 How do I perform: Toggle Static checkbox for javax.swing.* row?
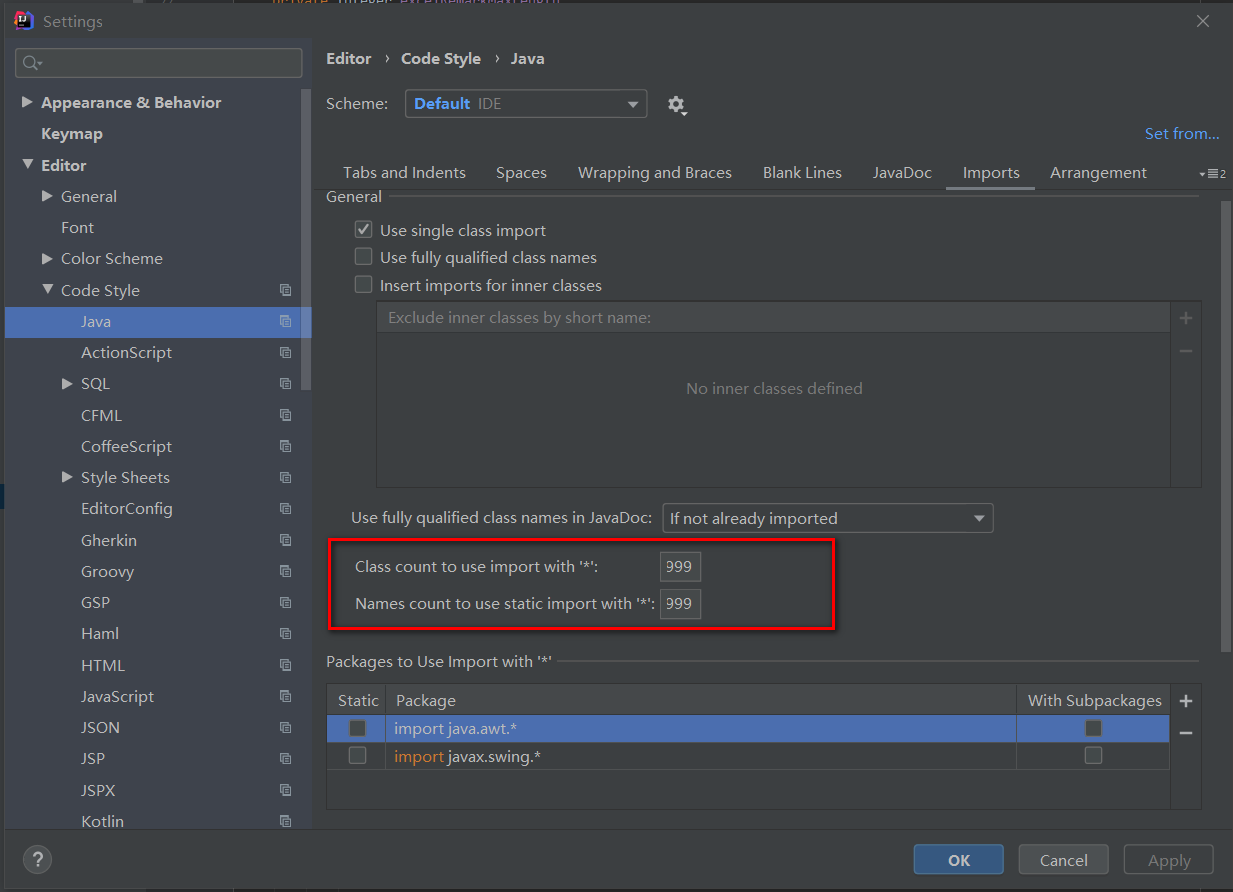pos(357,756)
